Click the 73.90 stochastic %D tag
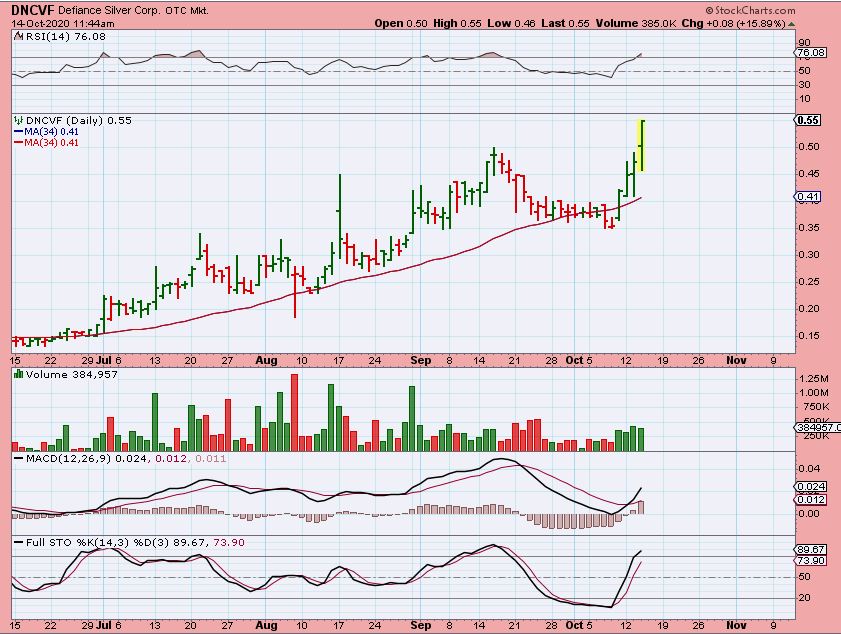Image resolution: width=841 pixels, height=634 pixels. coord(811,561)
